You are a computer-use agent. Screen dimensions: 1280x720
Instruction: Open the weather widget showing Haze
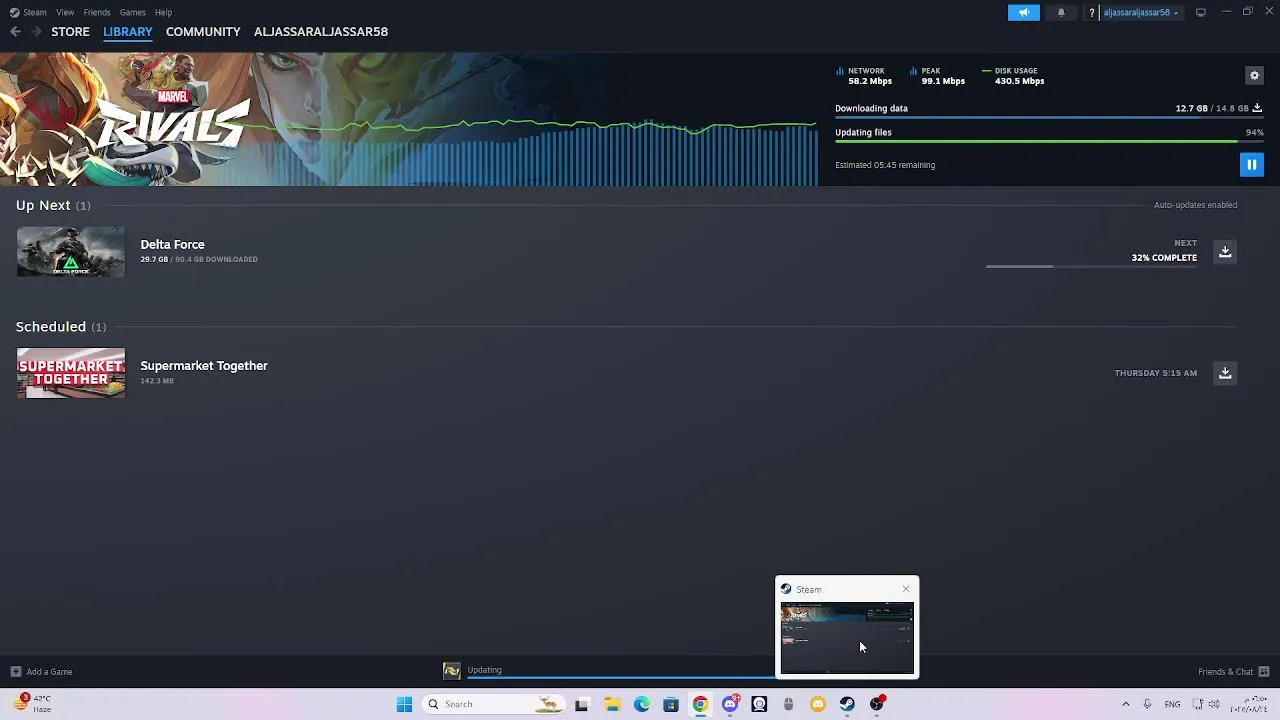32,704
